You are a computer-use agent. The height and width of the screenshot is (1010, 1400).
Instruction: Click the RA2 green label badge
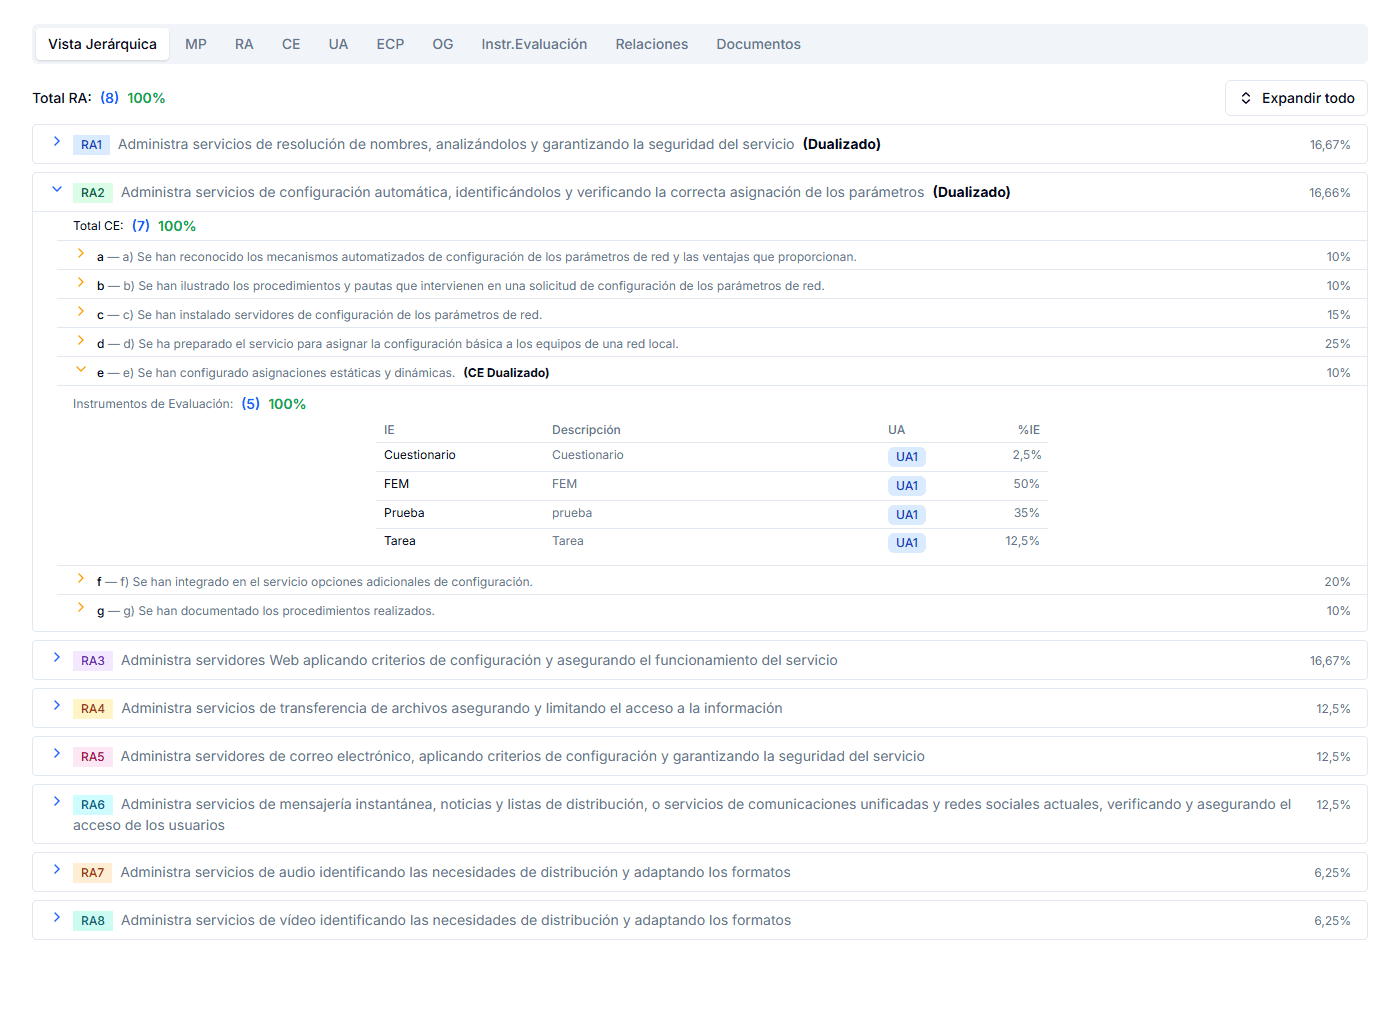point(93,193)
